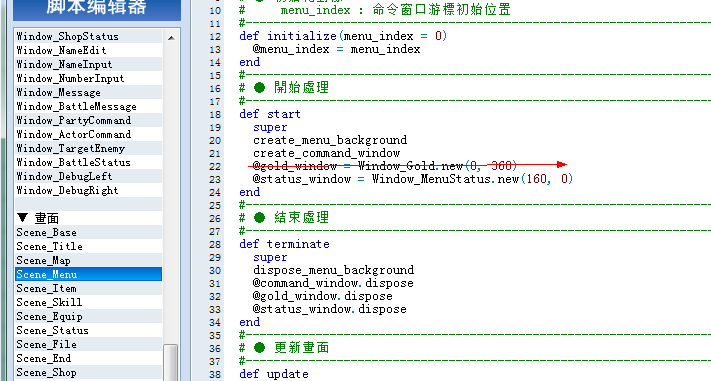711x381 pixels.
Task: Open Scene_Skill script
Action: coord(88,303)
